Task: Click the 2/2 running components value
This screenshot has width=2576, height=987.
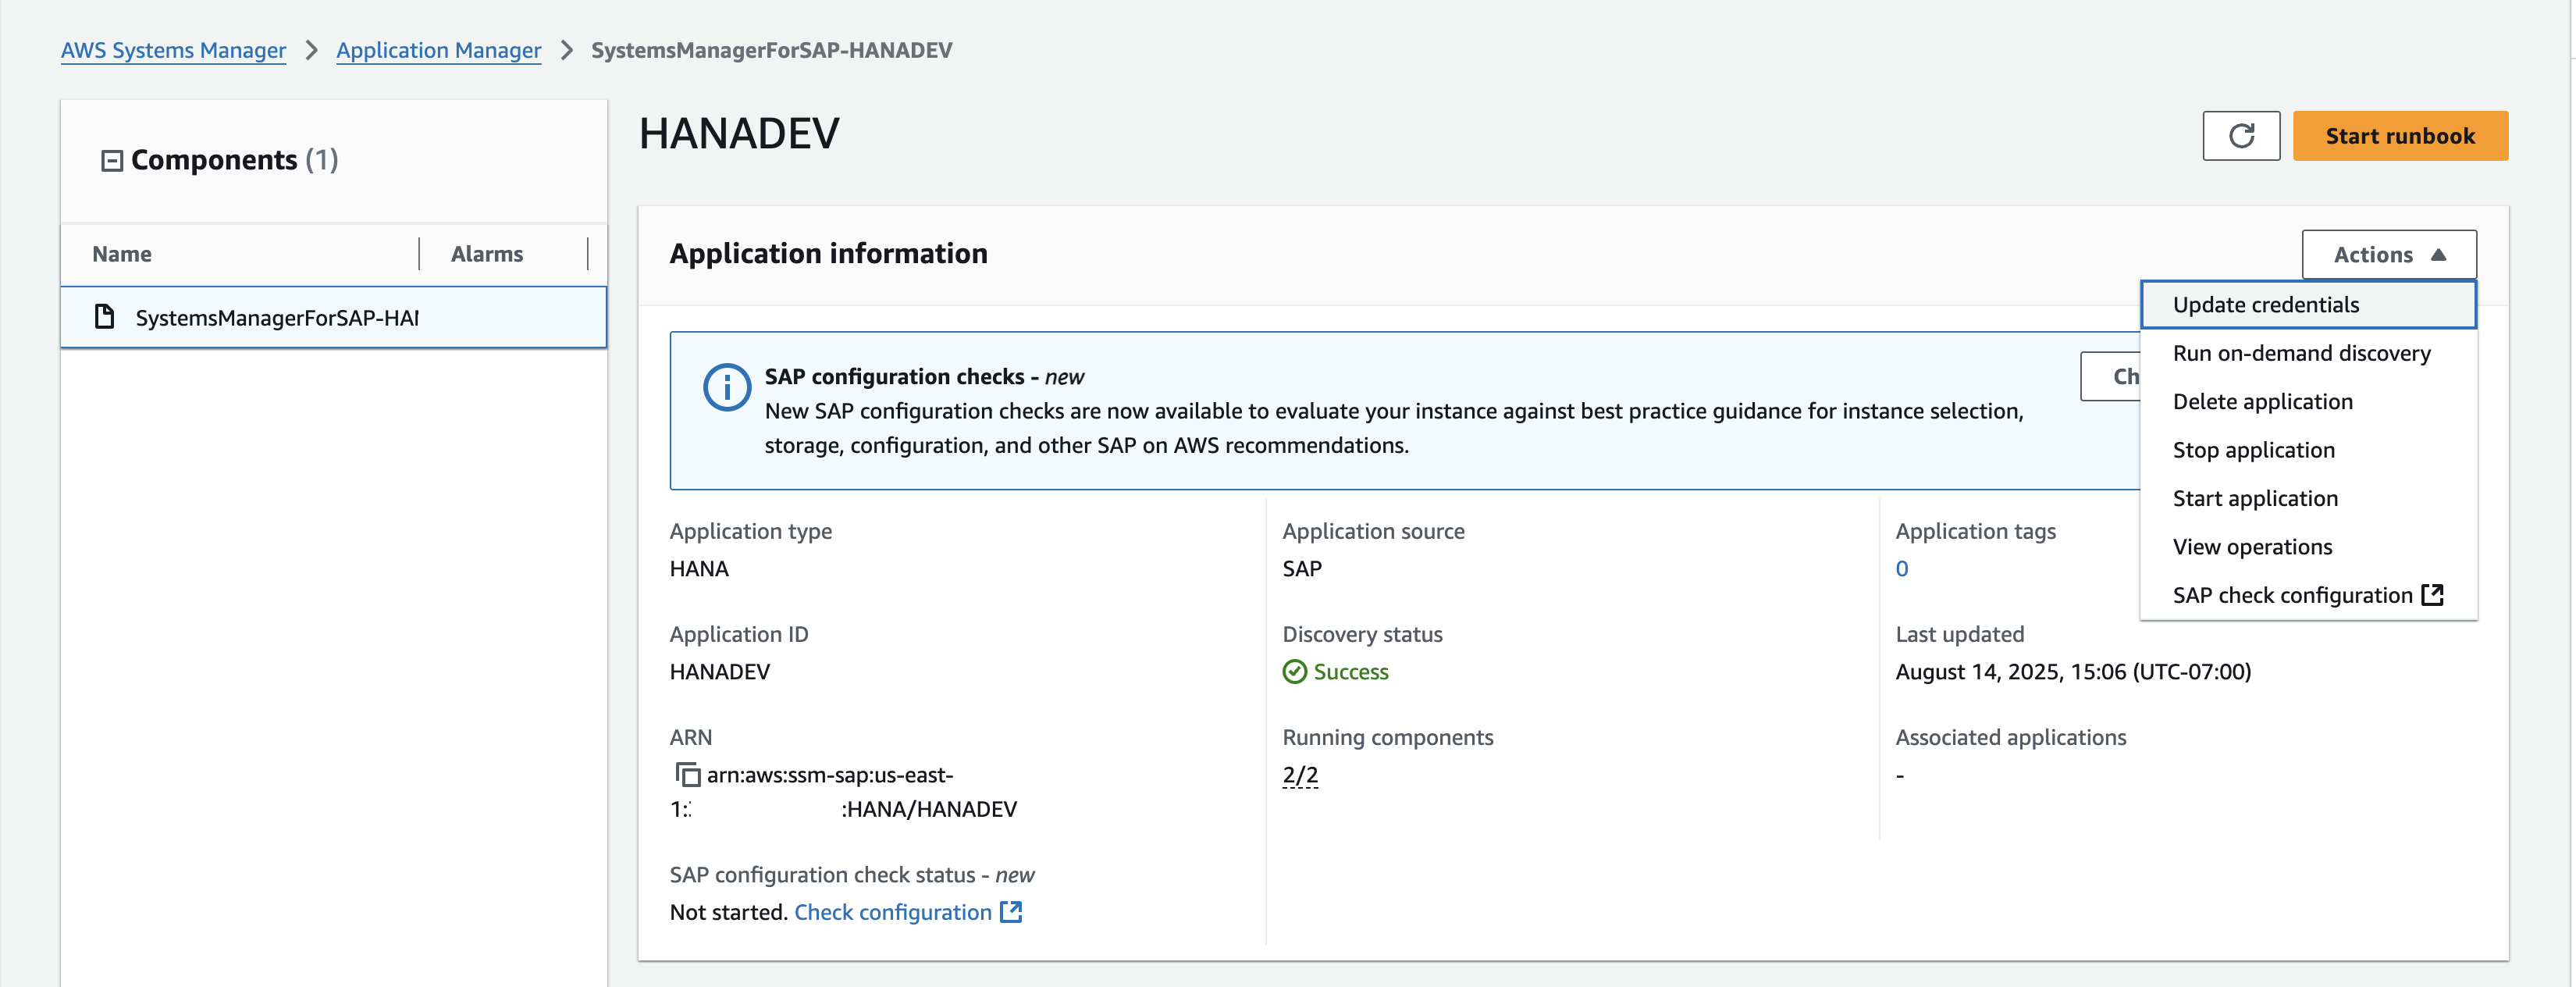Action: pyautogui.click(x=1299, y=775)
